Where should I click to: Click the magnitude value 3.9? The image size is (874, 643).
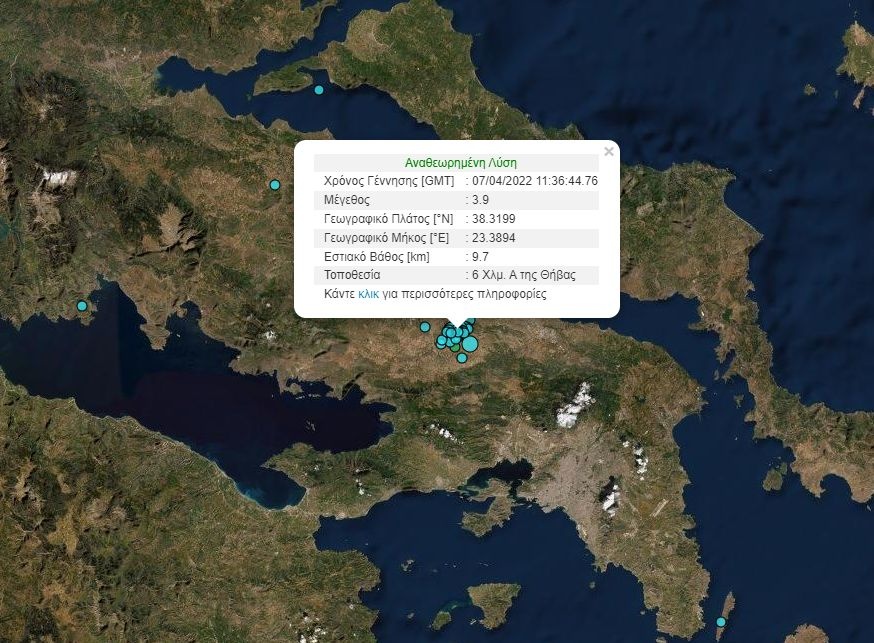480,200
